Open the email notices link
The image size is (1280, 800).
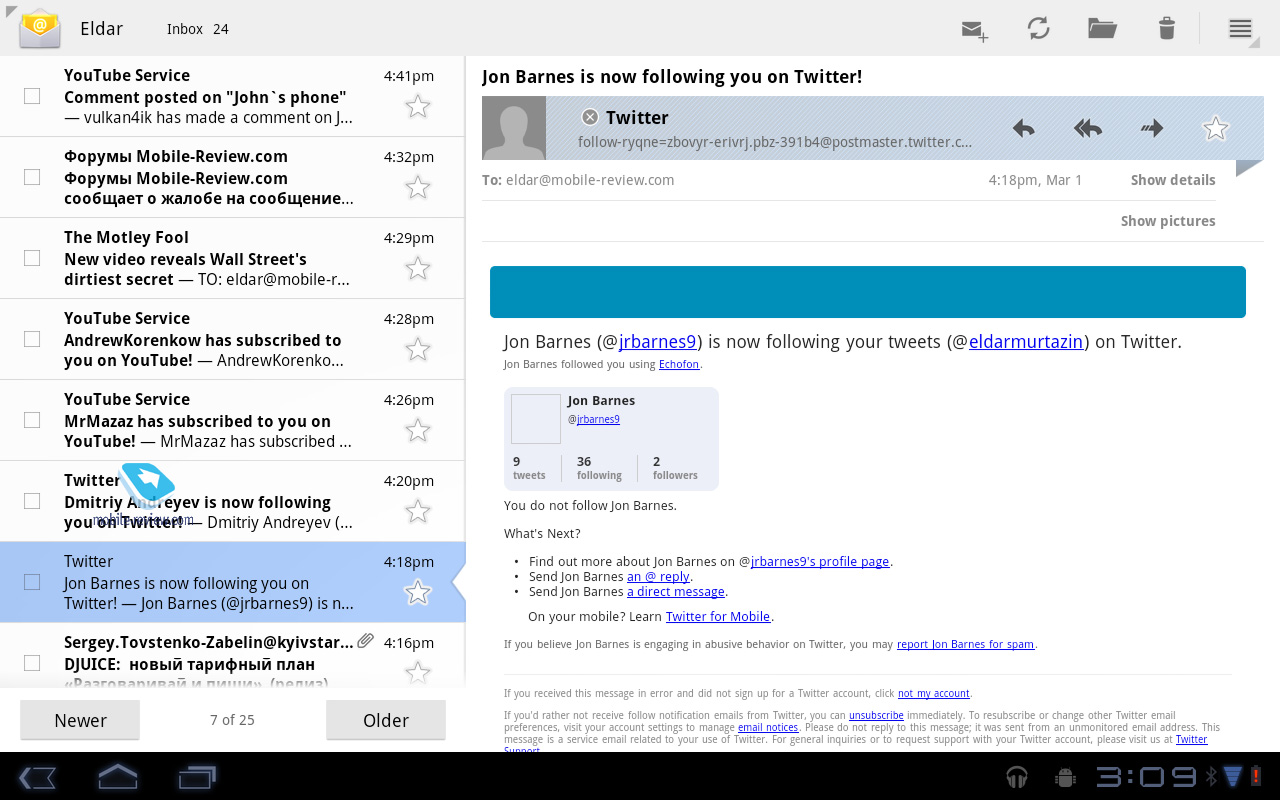pyautogui.click(x=768, y=728)
